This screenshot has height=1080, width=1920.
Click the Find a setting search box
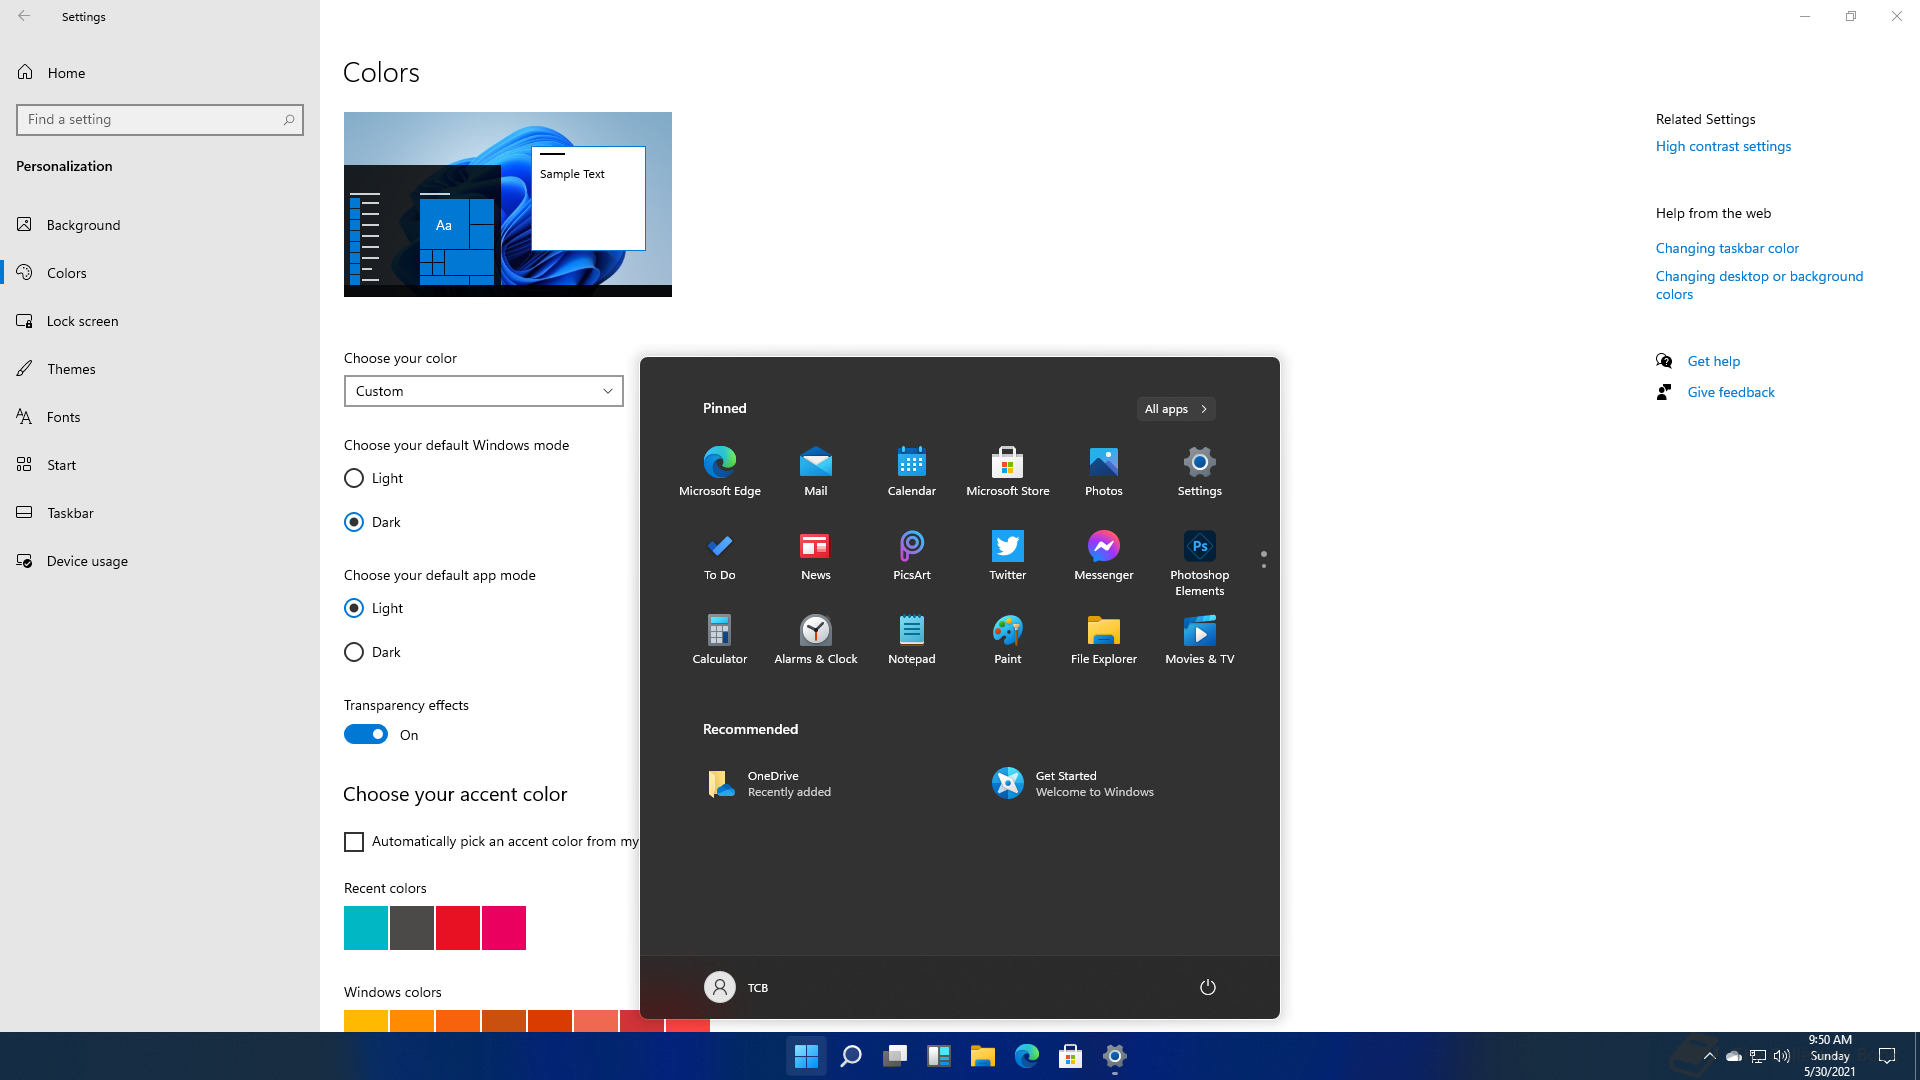point(160,120)
